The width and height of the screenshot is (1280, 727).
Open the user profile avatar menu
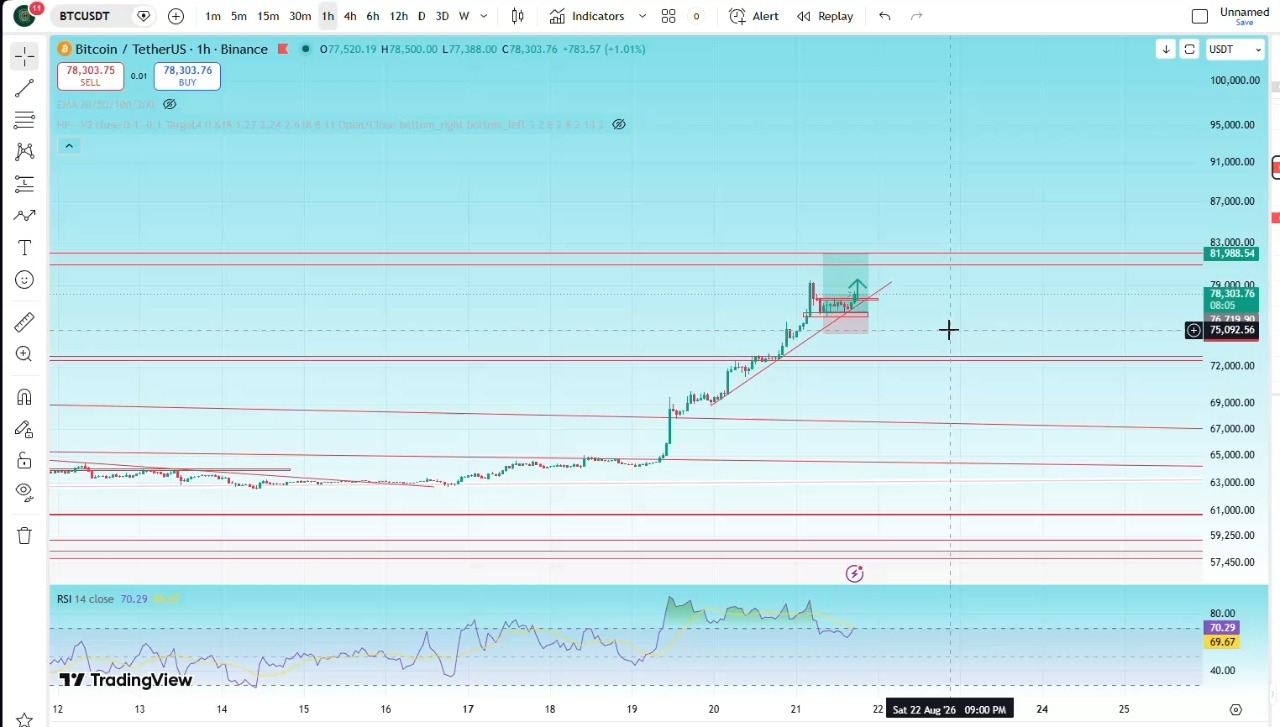pyautogui.click(x=26, y=16)
